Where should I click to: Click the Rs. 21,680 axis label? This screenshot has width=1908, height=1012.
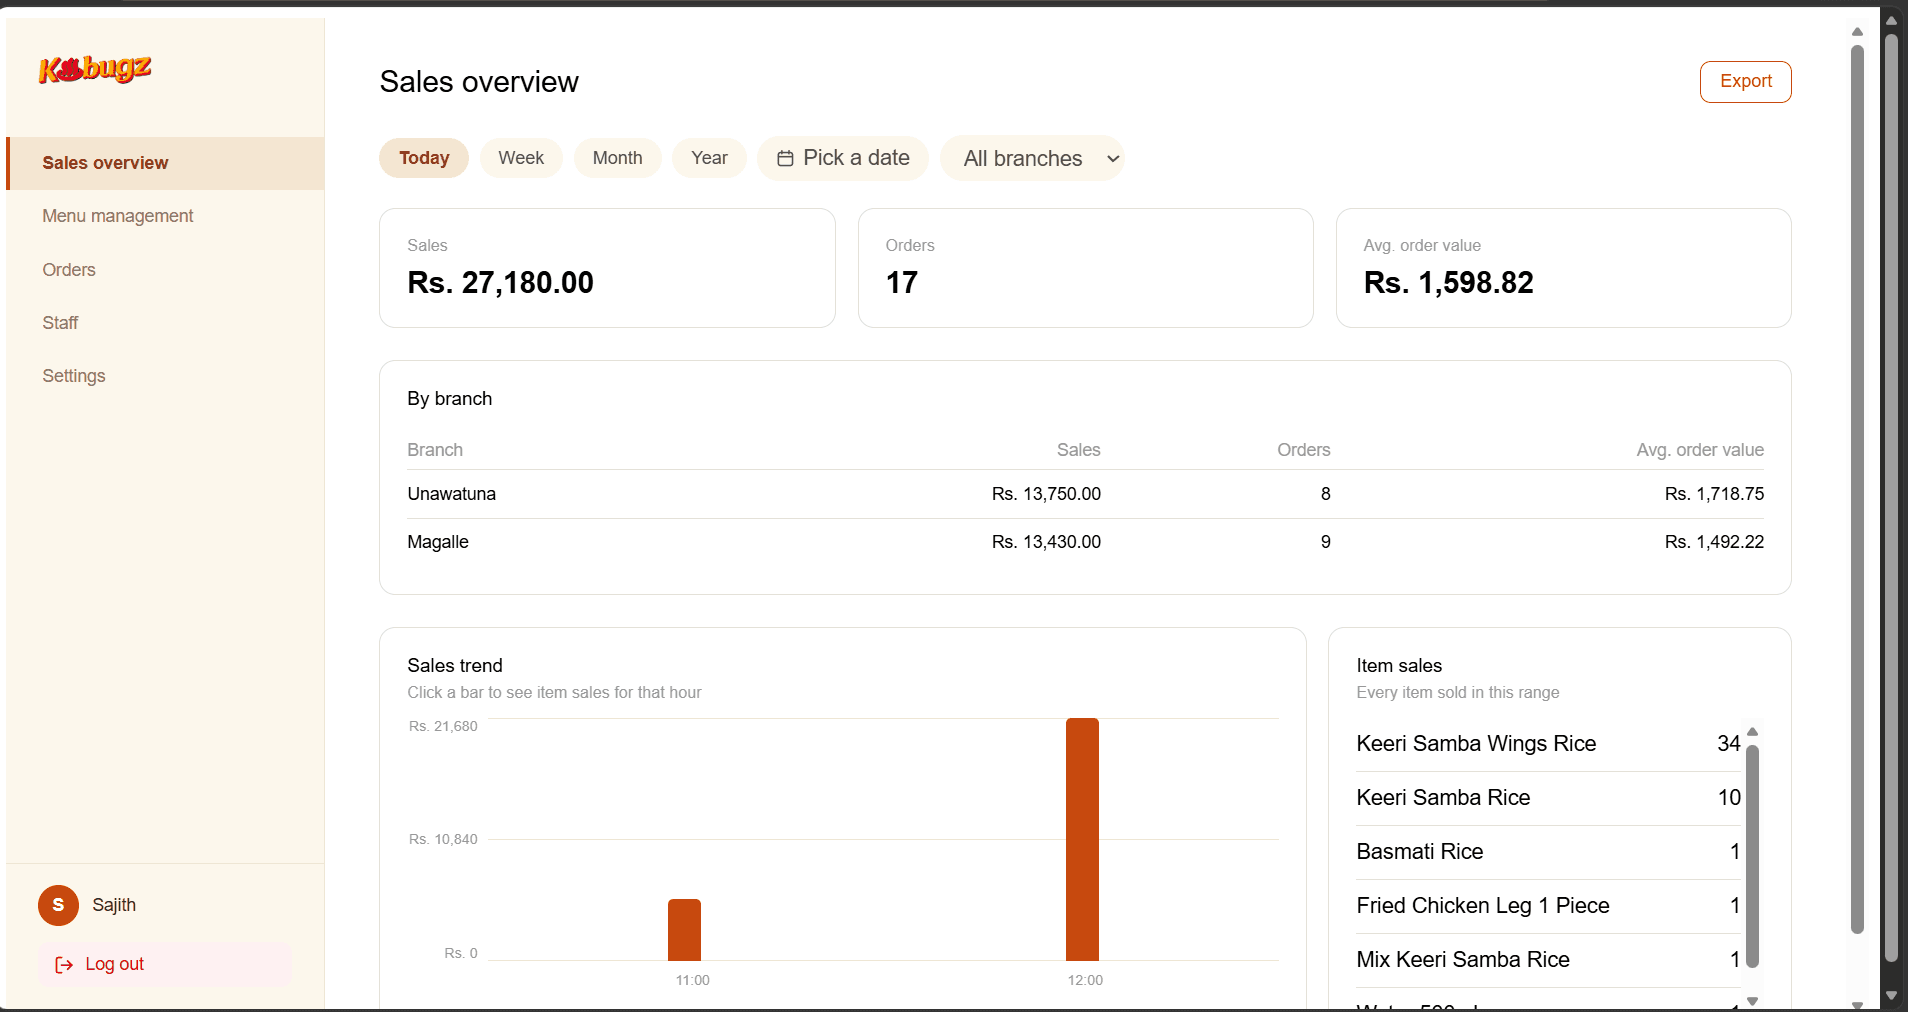pyautogui.click(x=443, y=727)
